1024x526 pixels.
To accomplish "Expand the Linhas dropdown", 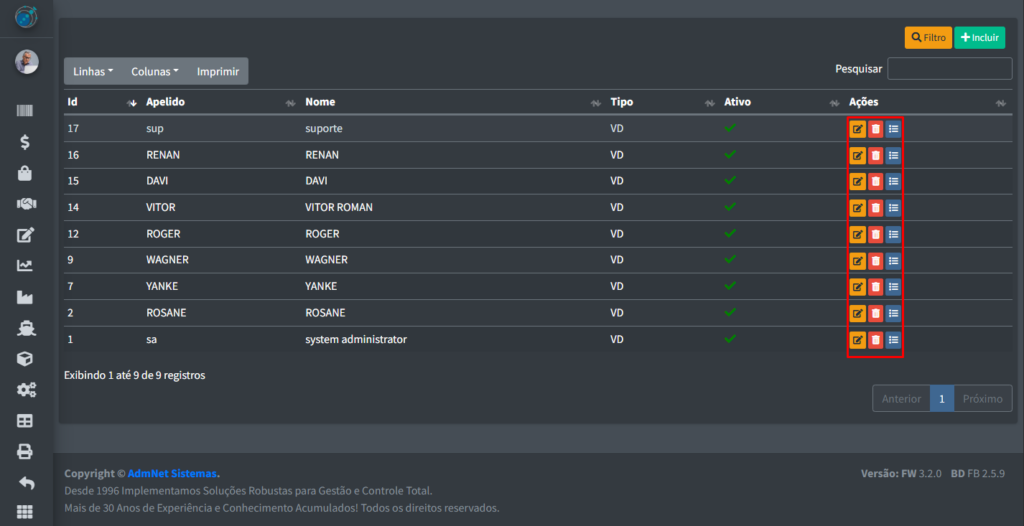I will [94, 71].
